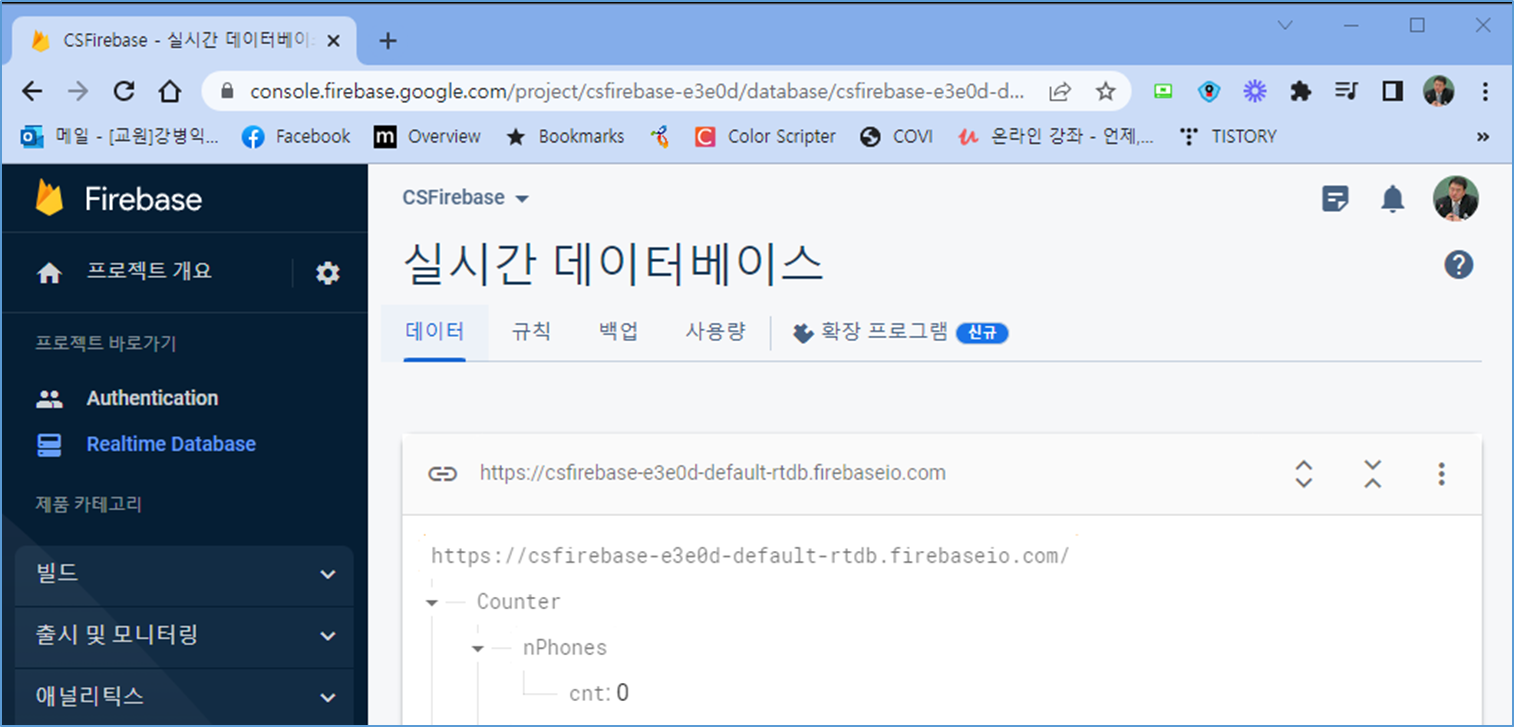Switch to the 데이터 tab
This screenshot has width=1514, height=727.
(434, 332)
